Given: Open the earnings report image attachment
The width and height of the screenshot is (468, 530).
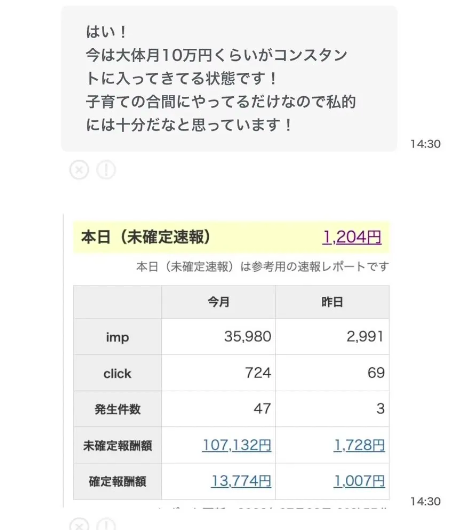Looking at the screenshot, I should coord(231,361).
